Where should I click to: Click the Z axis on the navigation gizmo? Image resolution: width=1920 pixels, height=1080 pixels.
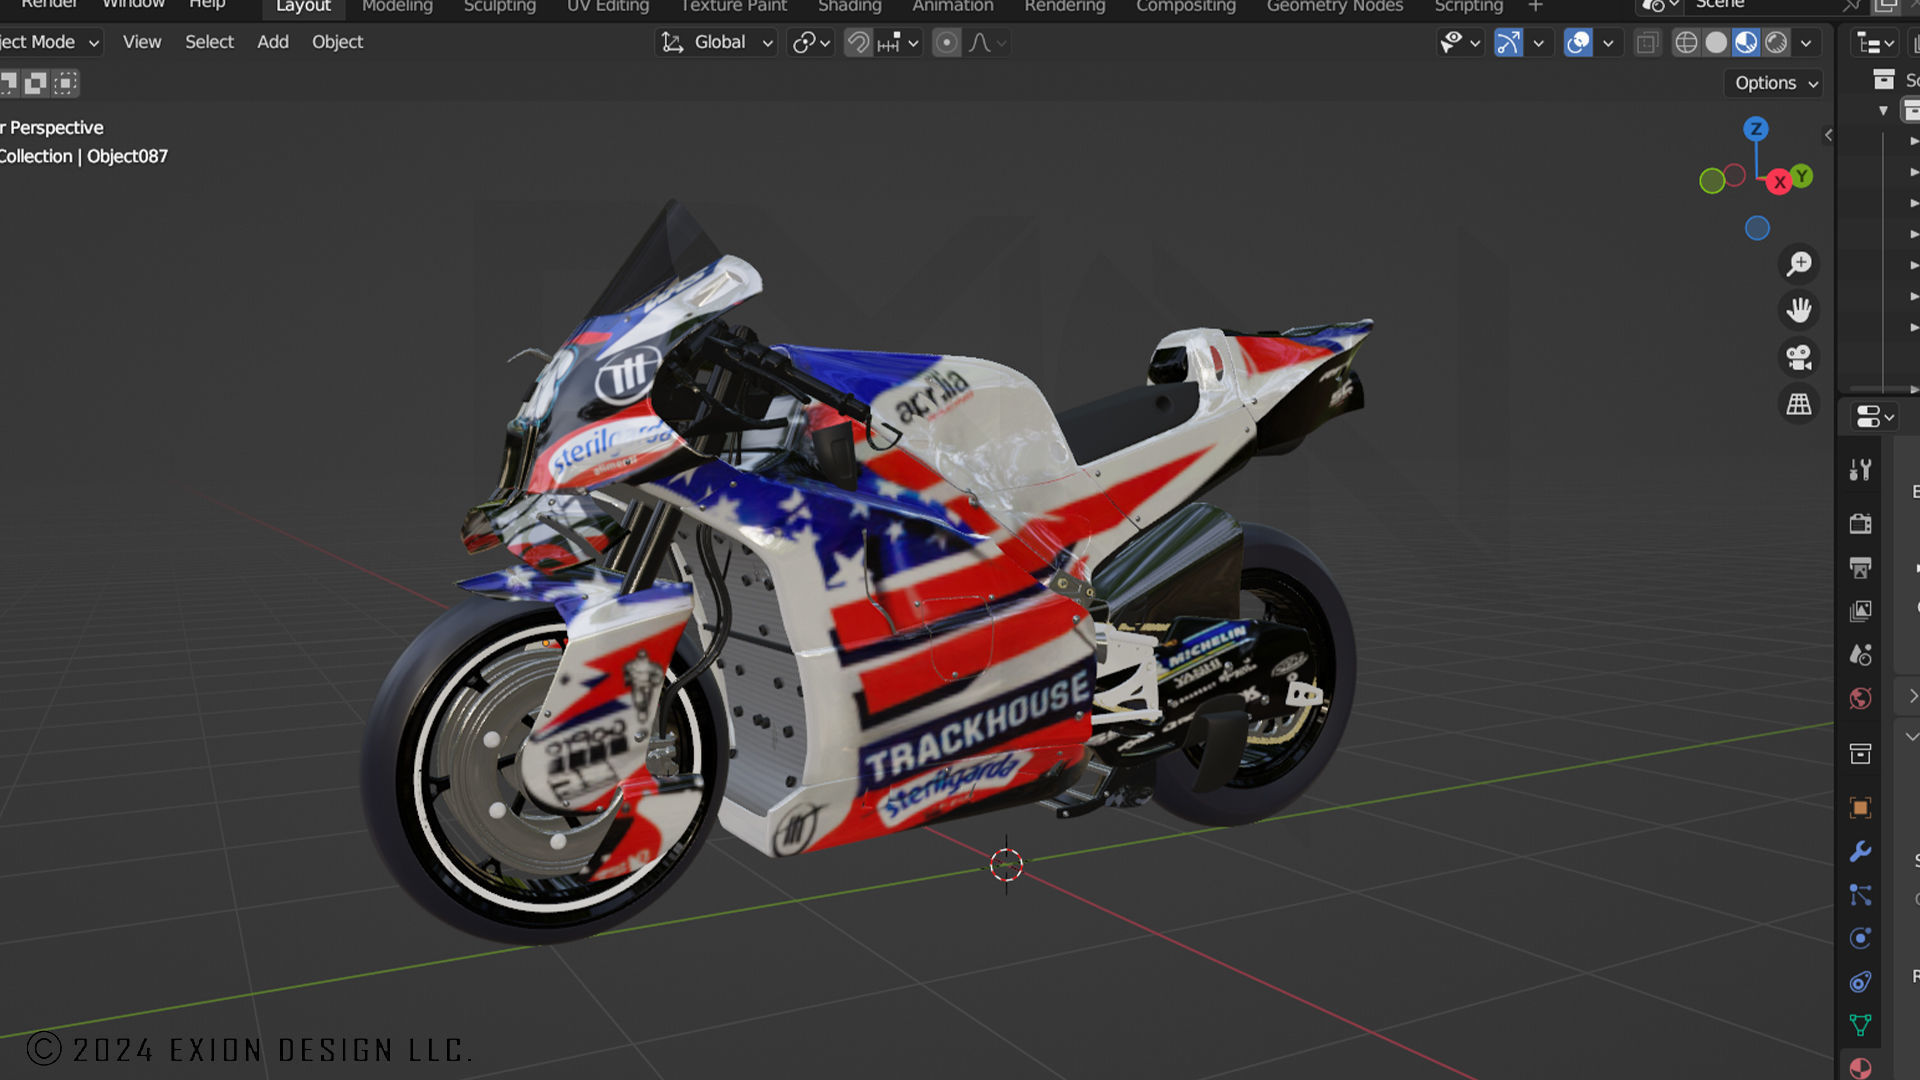pos(1756,129)
